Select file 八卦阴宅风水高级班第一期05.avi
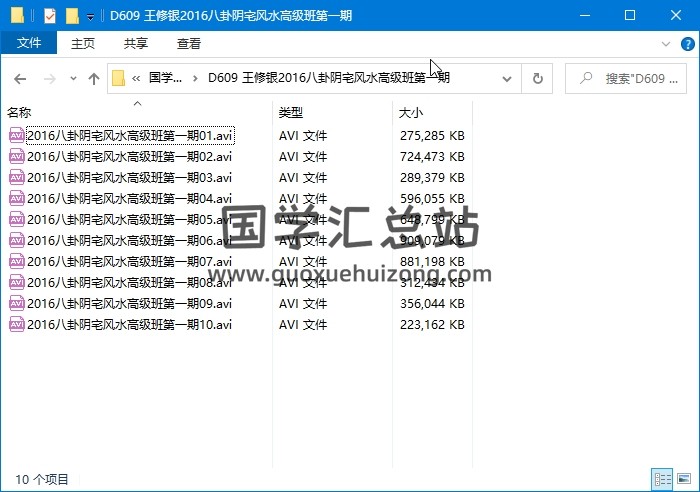 pos(129,219)
